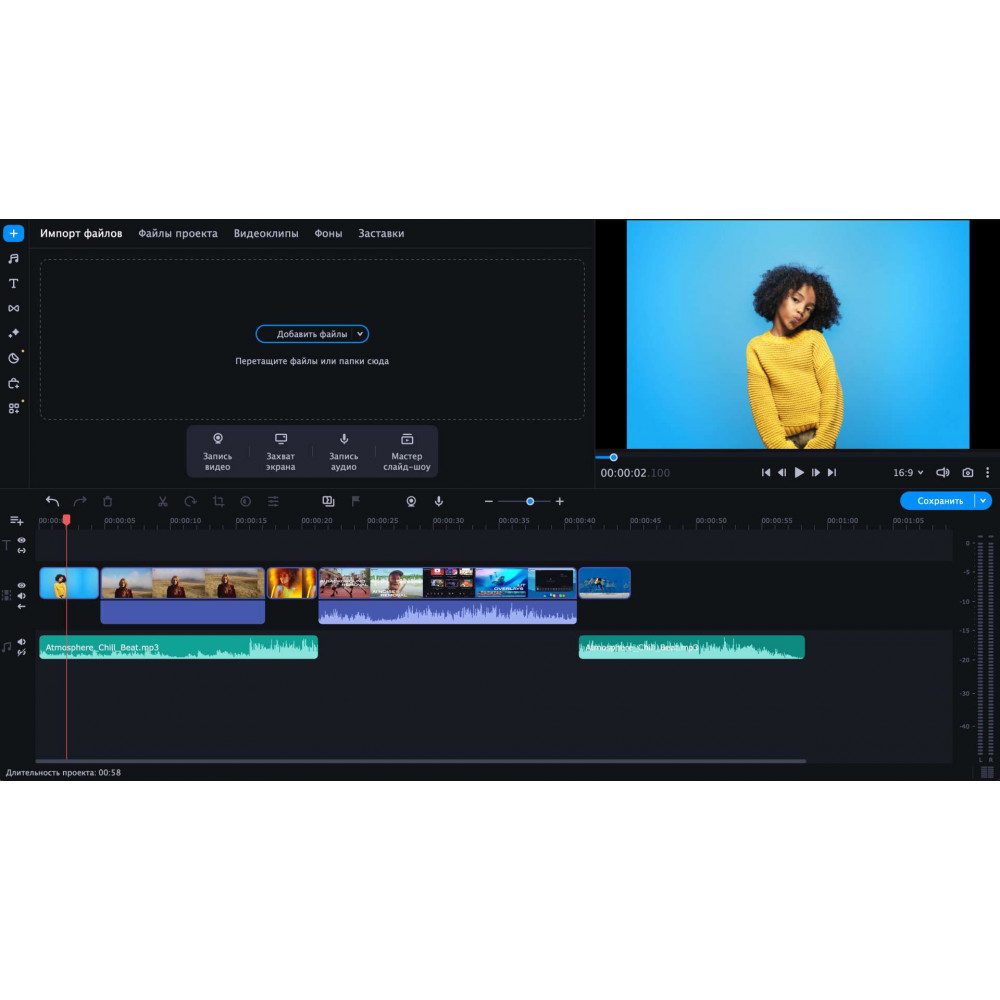Click the timeline zoom slider handle
The width and height of the screenshot is (1000, 1000).
(530, 501)
